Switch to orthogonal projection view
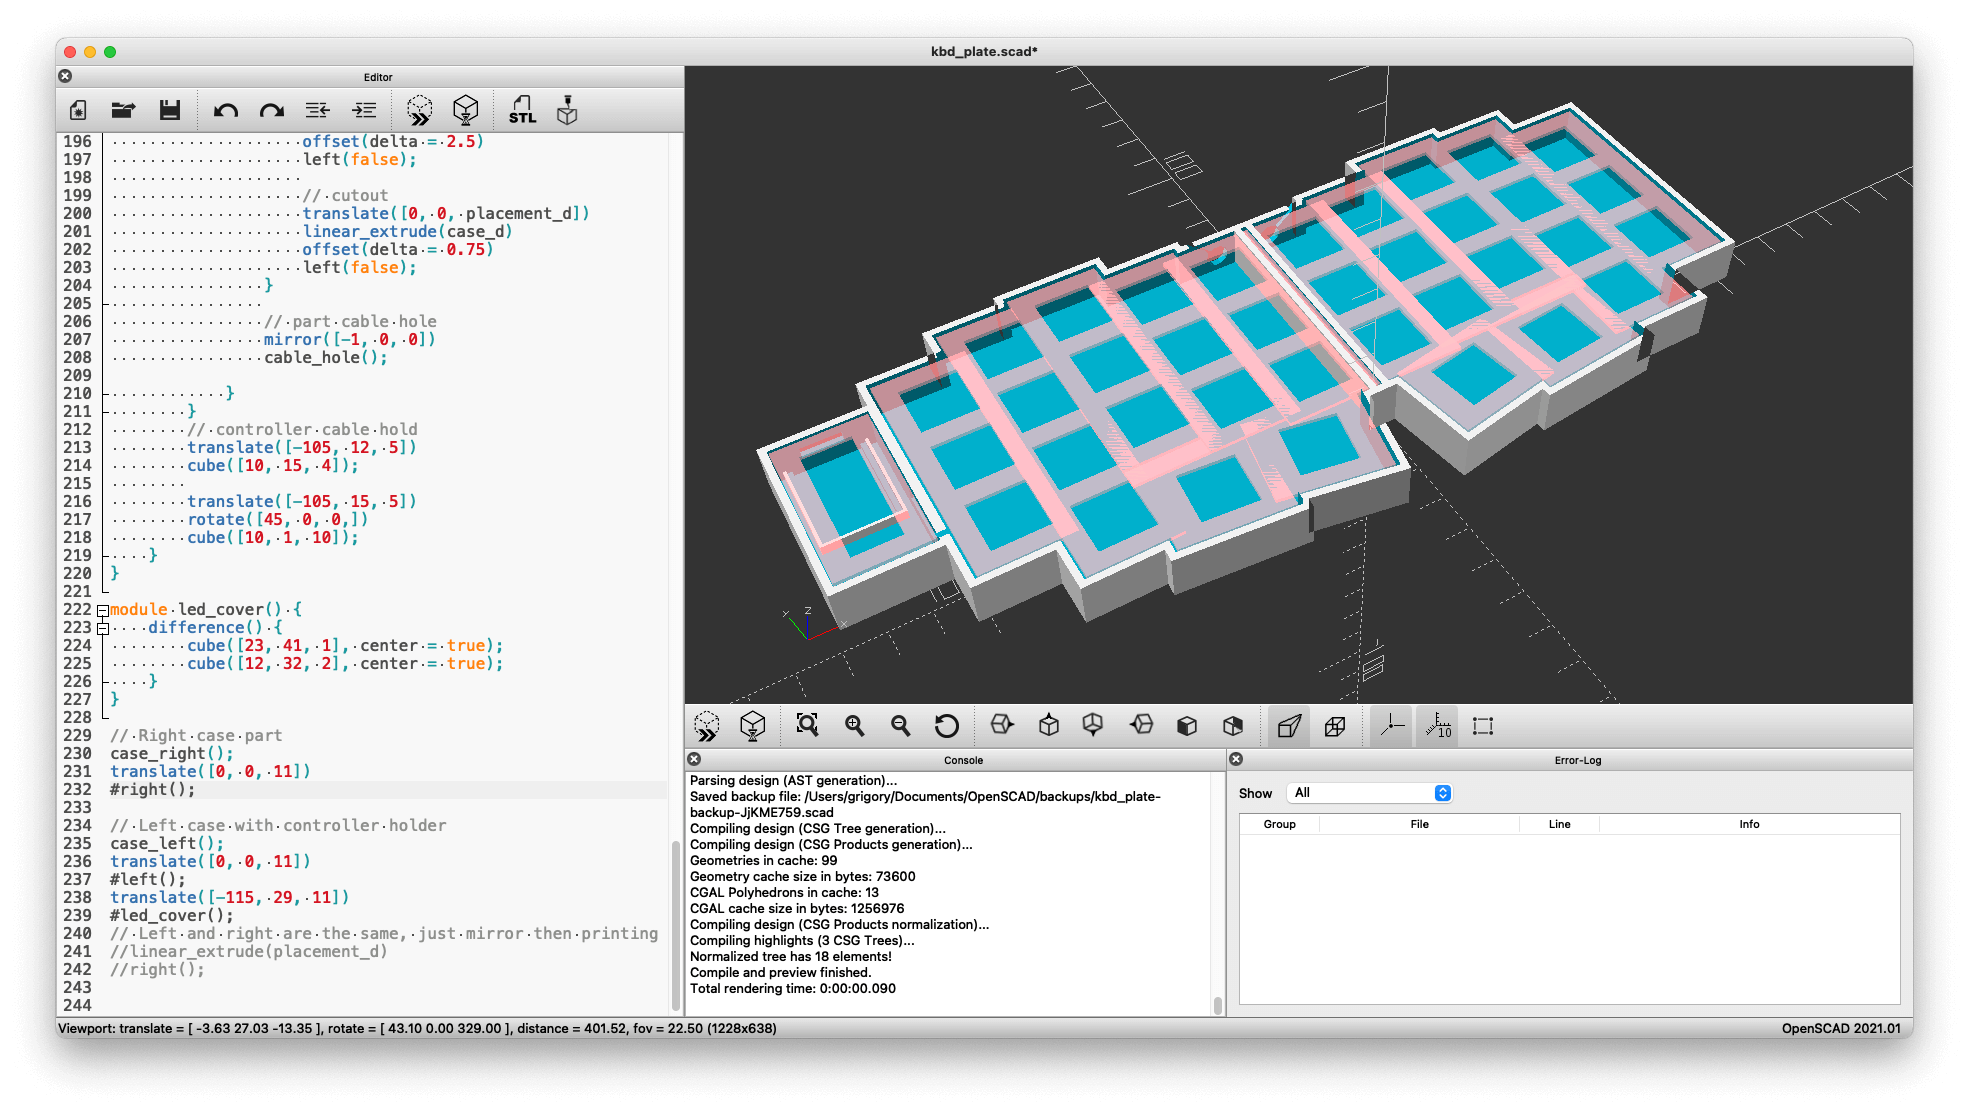This screenshot has height=1112, width=1969. [x=1335, y=725]
